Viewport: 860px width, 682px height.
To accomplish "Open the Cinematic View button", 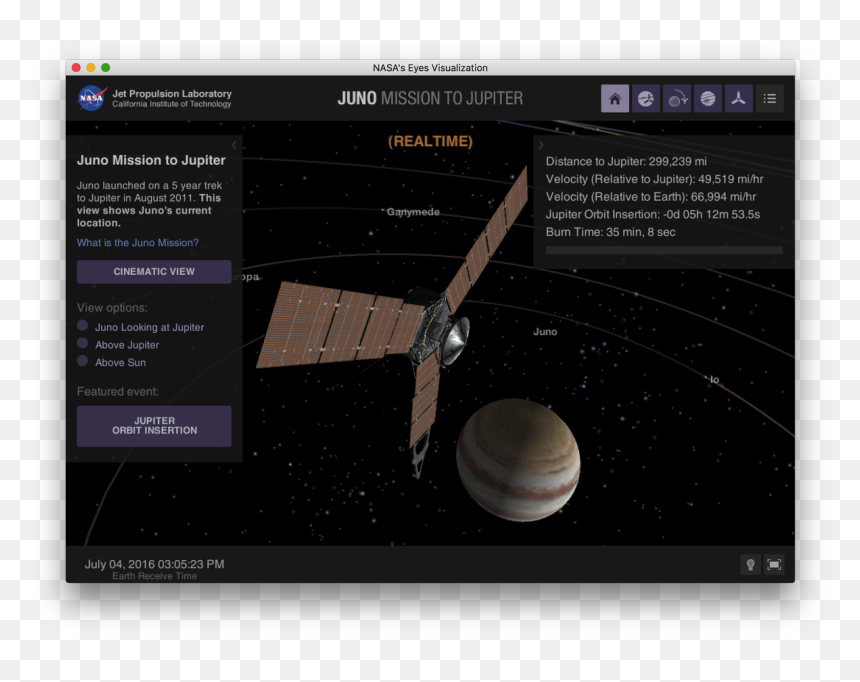I will [154, 272].
